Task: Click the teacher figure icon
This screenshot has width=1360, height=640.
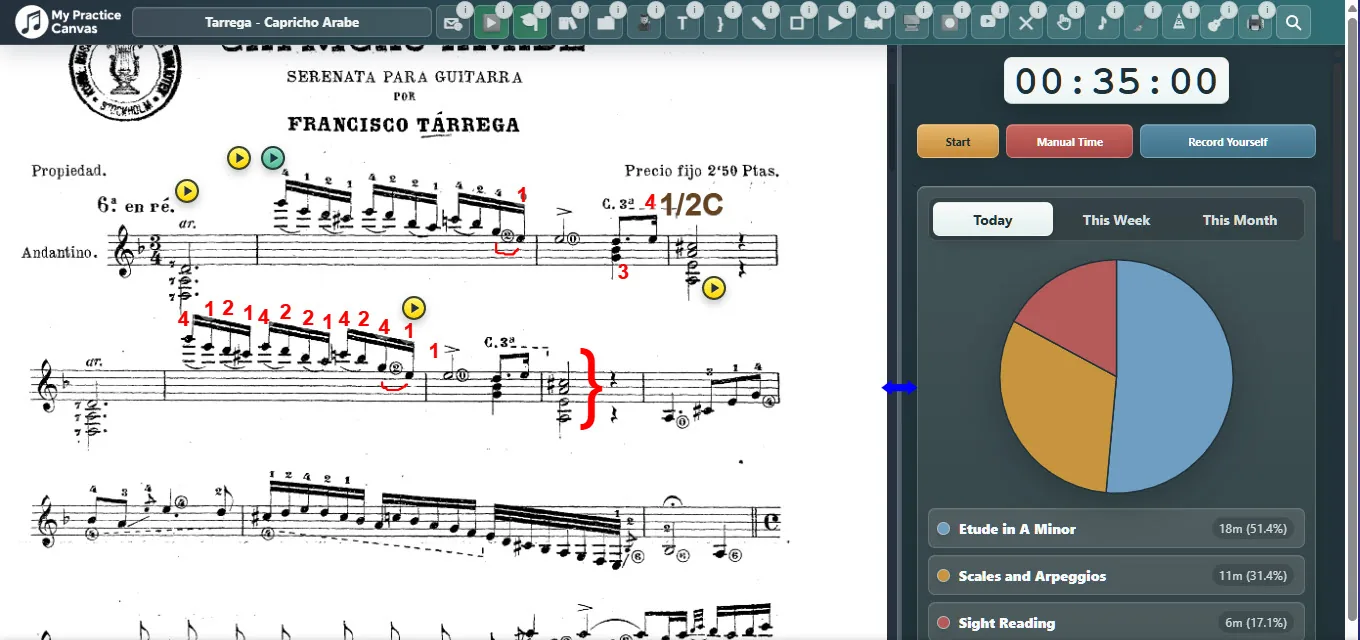Action: [x=644, y=23]
